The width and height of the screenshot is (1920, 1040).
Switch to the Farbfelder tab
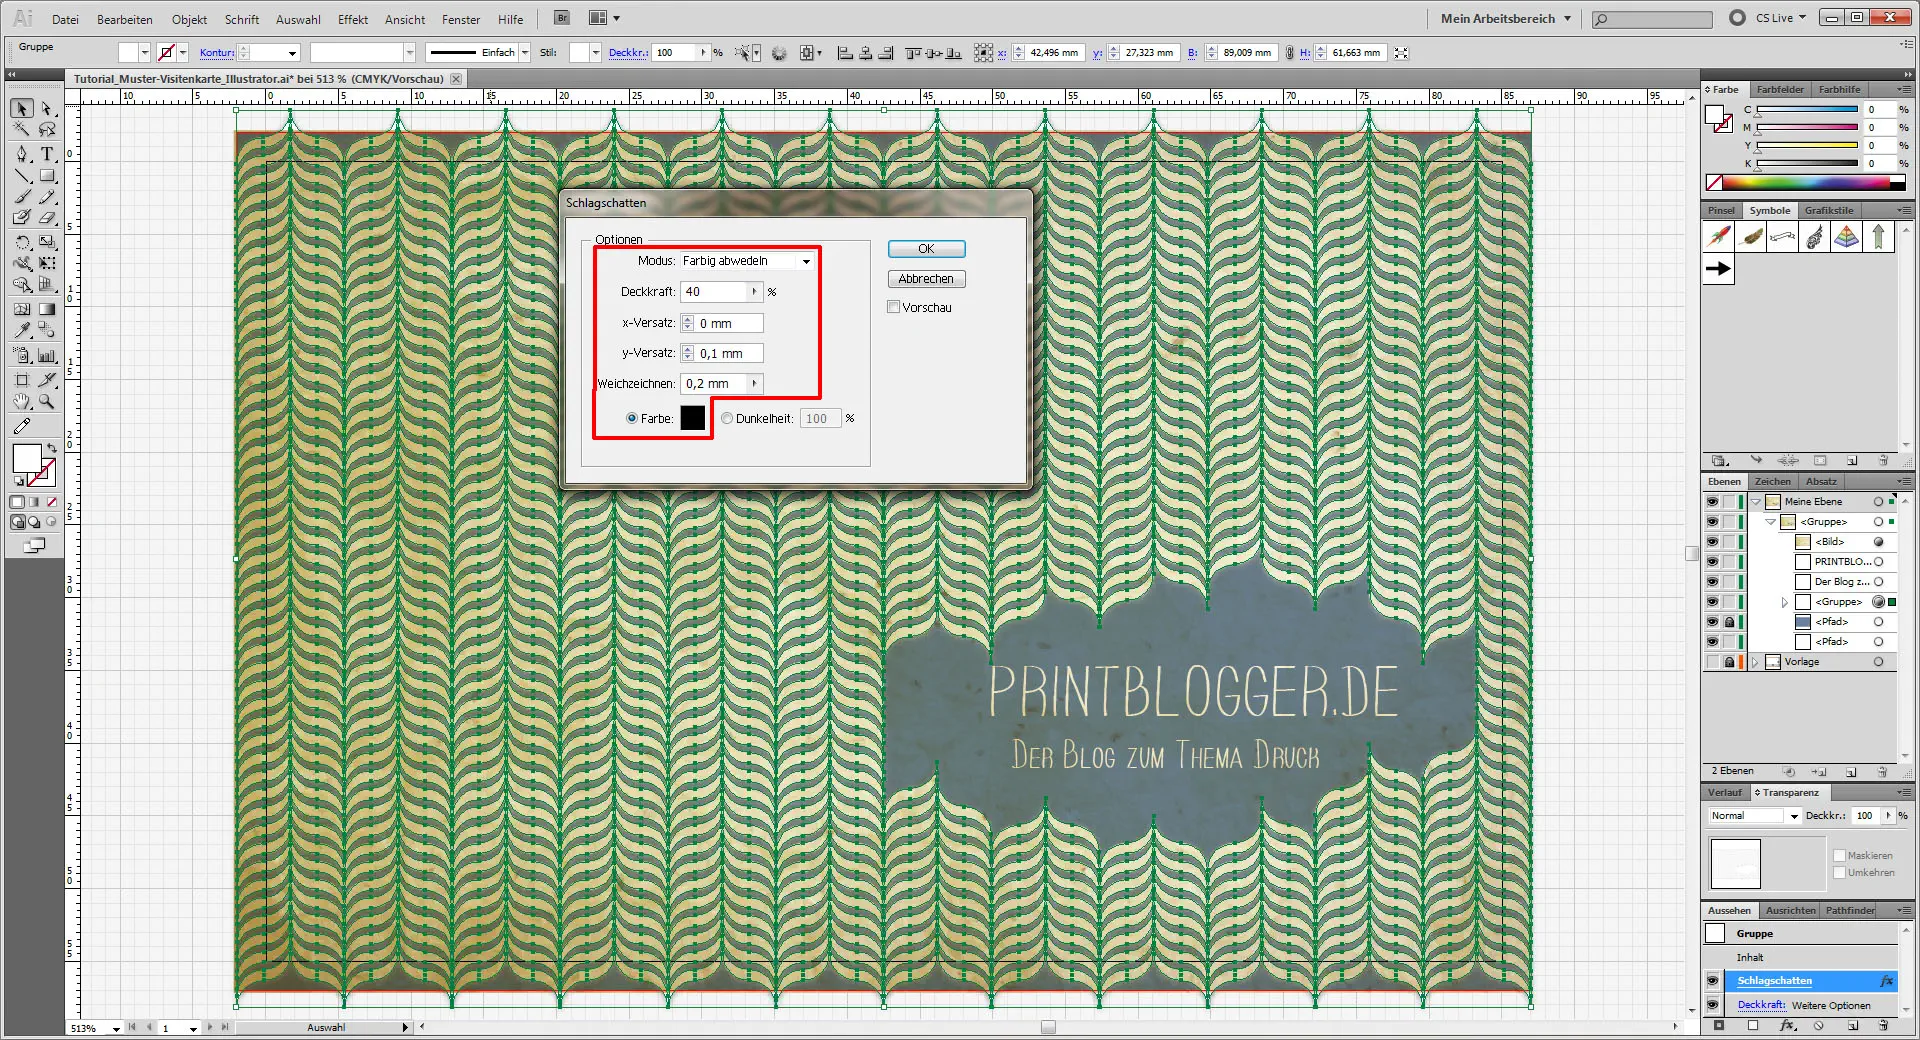[1780, 89]
